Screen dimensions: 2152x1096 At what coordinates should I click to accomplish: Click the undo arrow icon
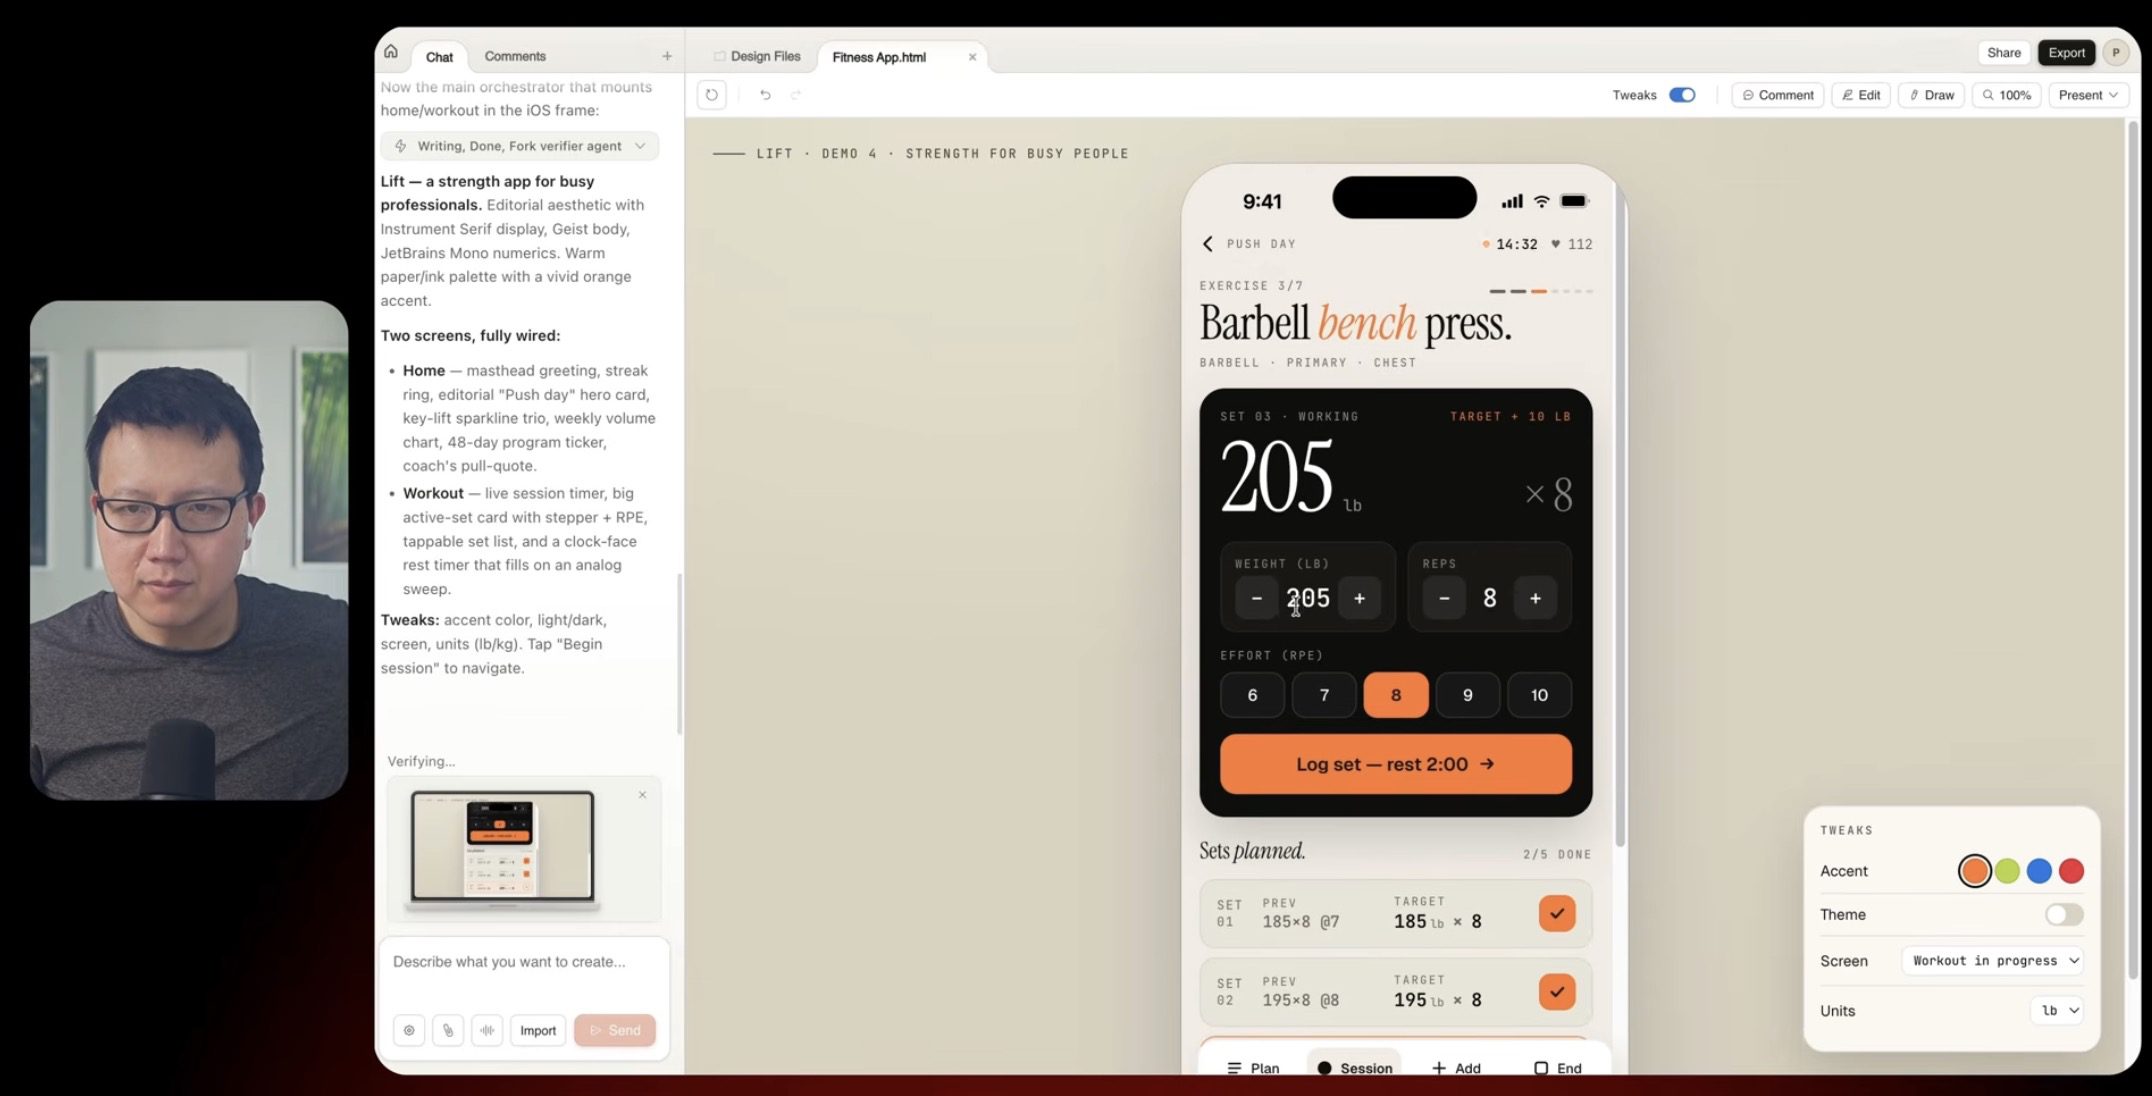coord(765,95)
